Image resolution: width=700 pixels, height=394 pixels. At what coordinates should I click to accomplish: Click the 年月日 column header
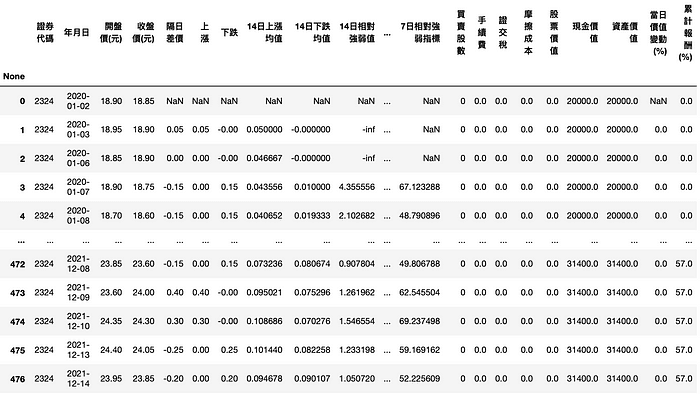[x=76, y=33]
